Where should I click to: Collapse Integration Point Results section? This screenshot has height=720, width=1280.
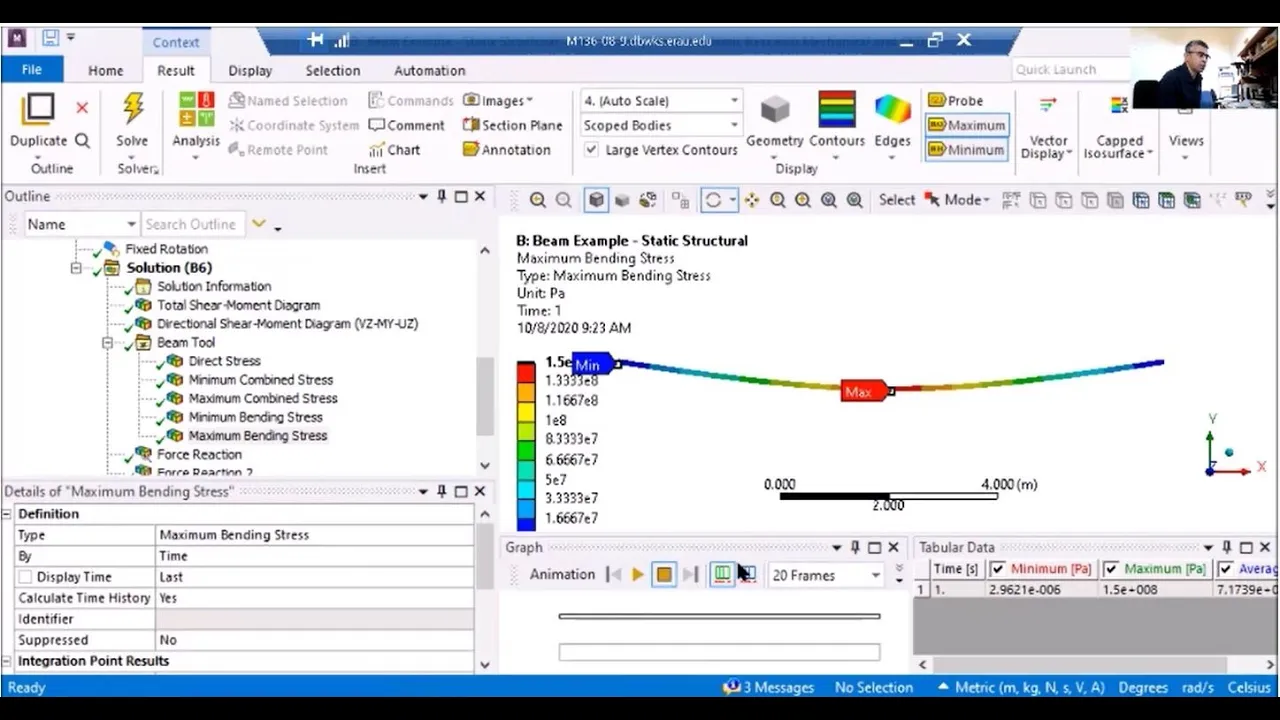[7, 661]
